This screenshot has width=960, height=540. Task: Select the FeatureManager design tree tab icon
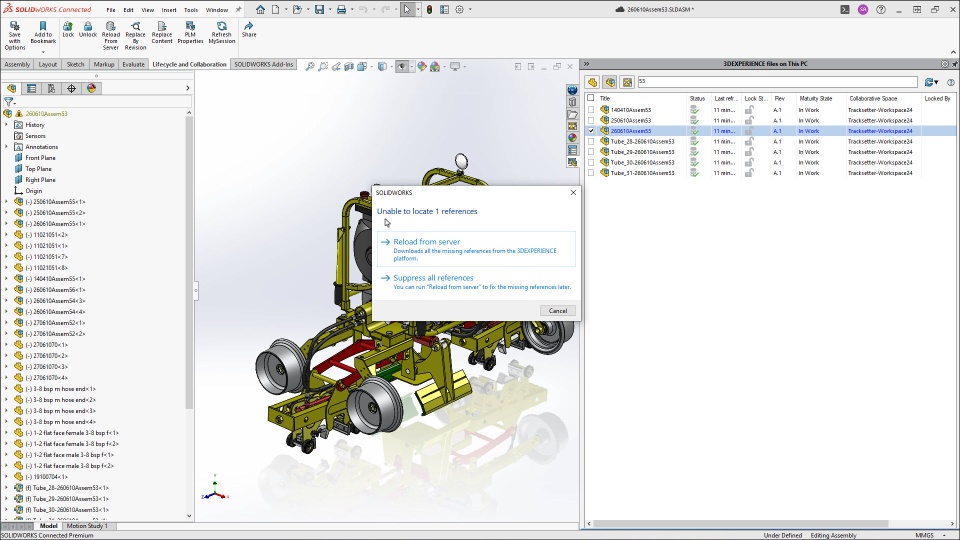(x=12, y=88)
